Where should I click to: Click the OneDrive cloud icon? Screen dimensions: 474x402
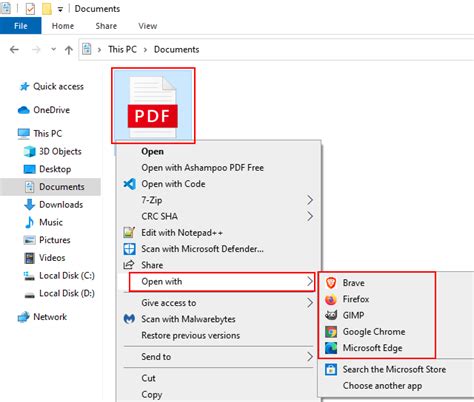point(23,110)
